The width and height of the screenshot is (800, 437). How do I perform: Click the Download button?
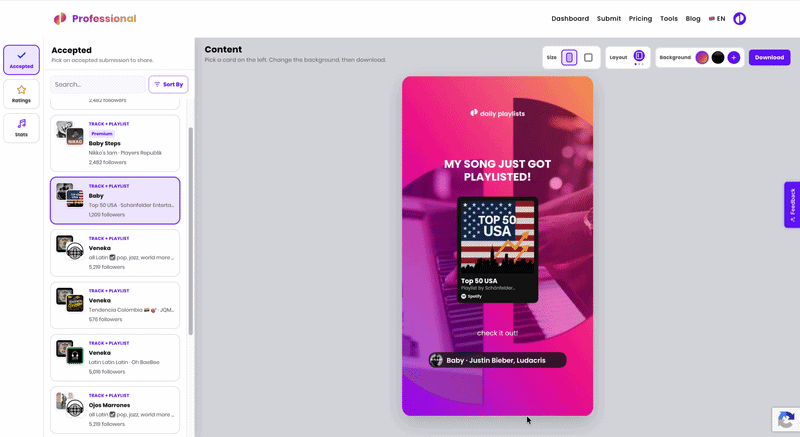[769, 58]
